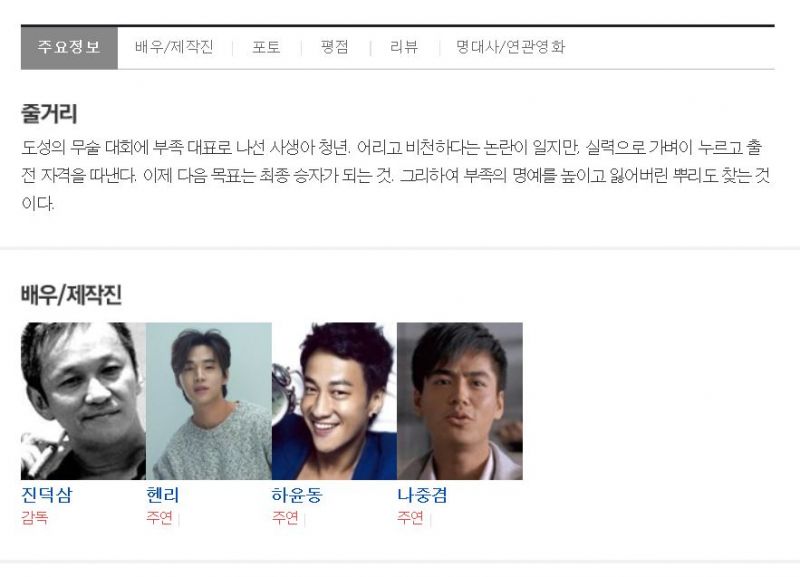Open the 평점 tab
Screen dimensions: 800x577
[x=335, y=47]
